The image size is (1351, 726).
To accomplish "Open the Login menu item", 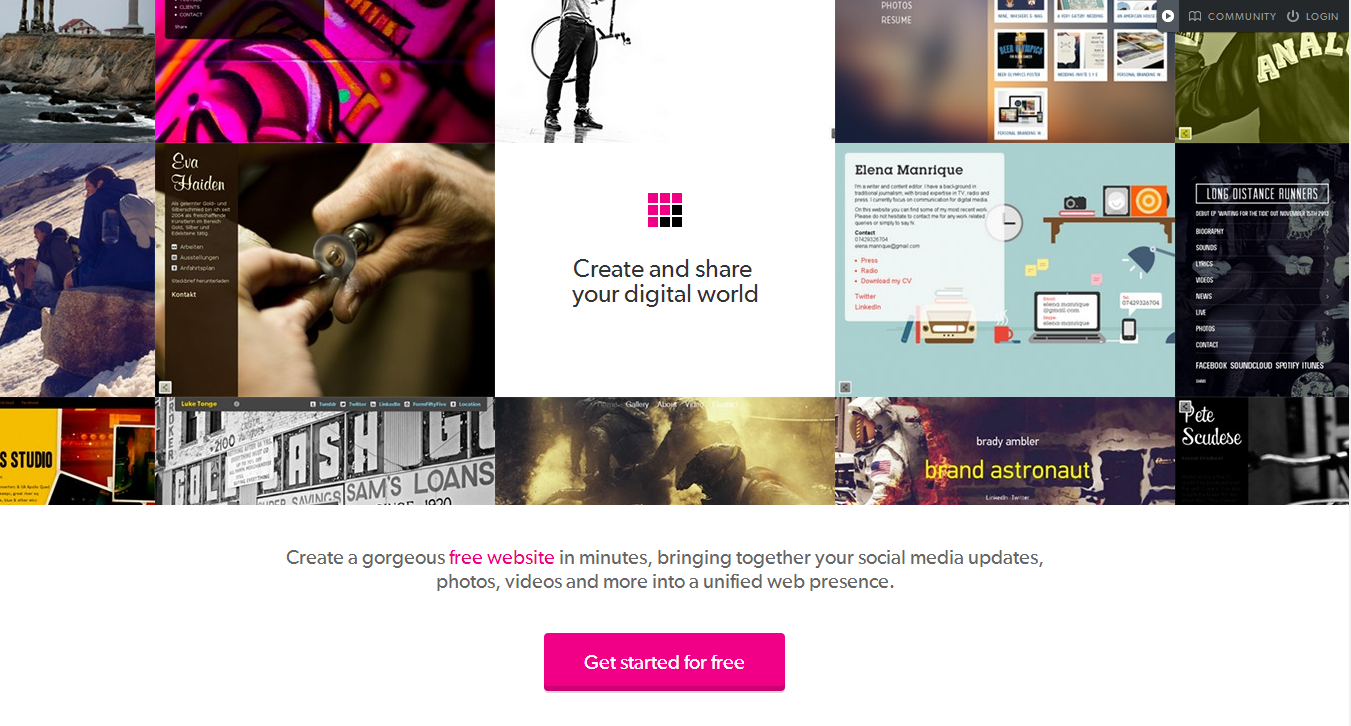I will point(1322,16).
